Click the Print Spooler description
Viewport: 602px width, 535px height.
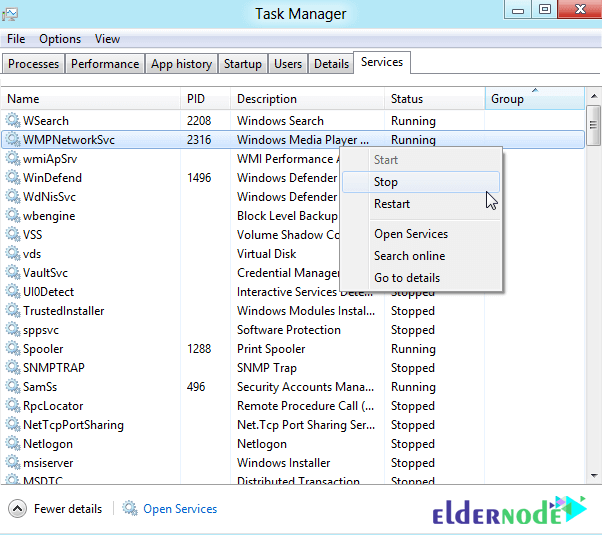pos(271,349)
